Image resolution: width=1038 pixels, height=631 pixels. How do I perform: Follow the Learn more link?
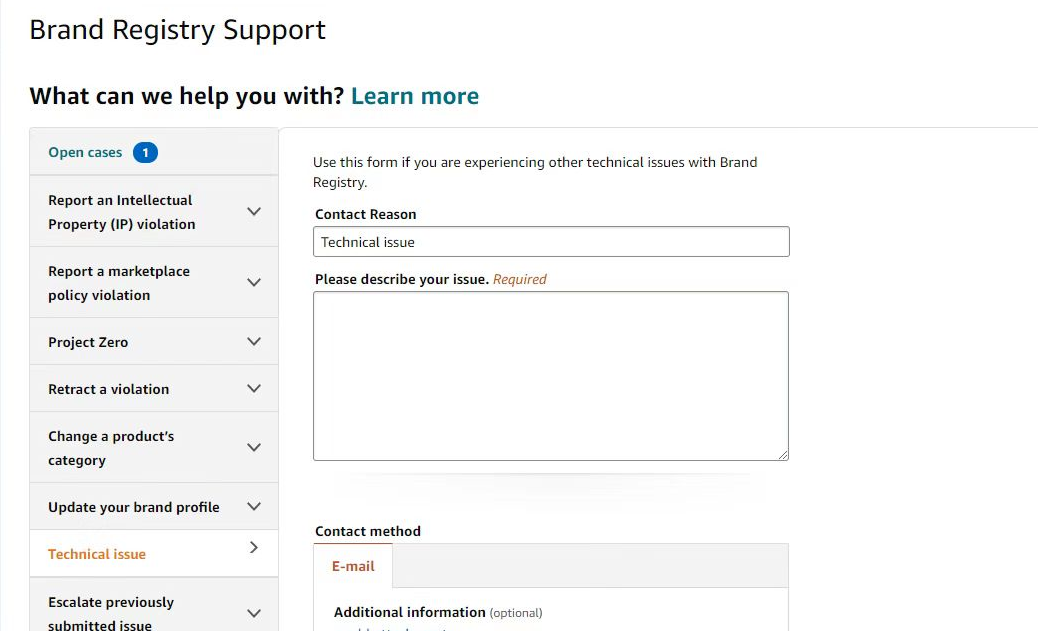415,96
